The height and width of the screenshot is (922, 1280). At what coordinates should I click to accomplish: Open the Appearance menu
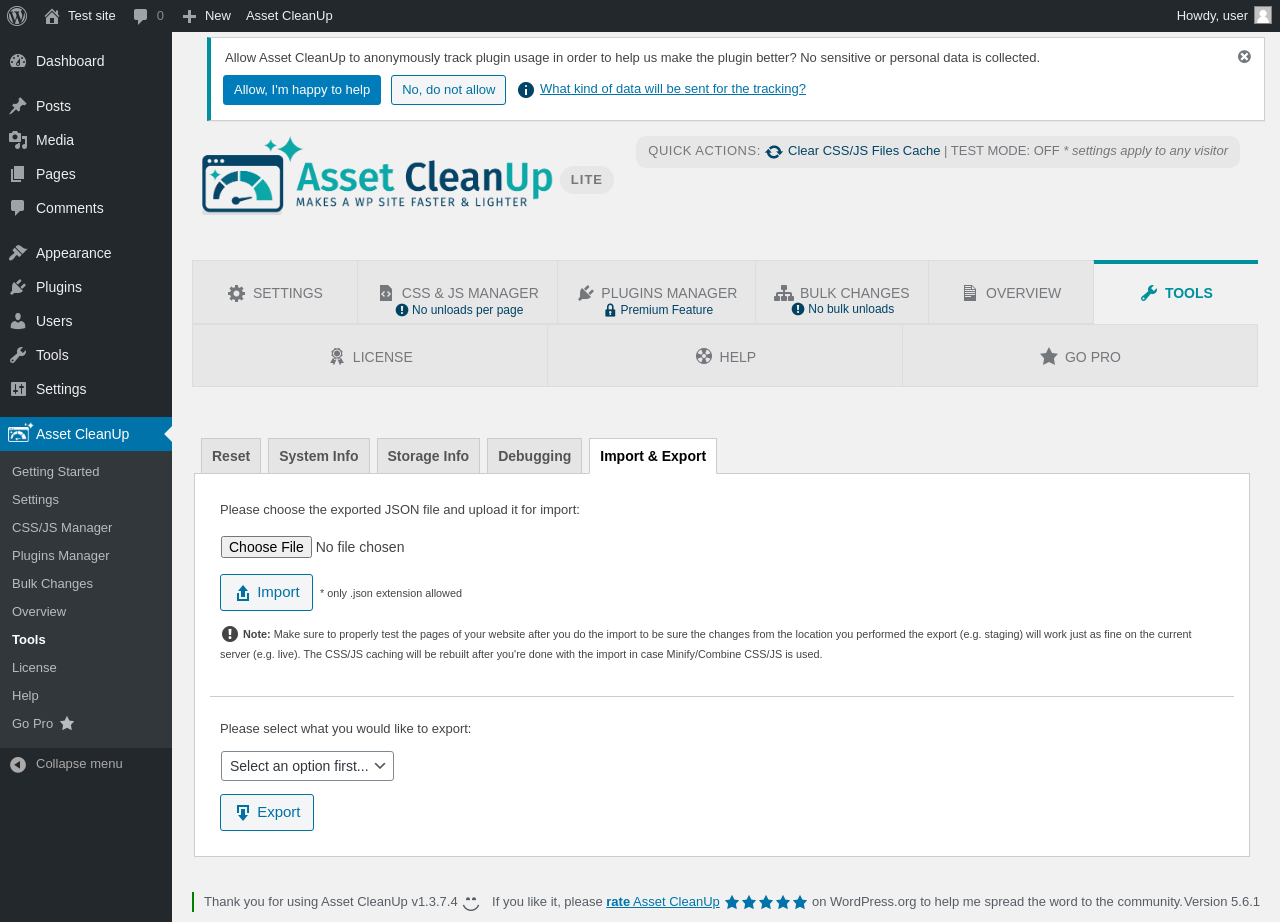(86, 253)
